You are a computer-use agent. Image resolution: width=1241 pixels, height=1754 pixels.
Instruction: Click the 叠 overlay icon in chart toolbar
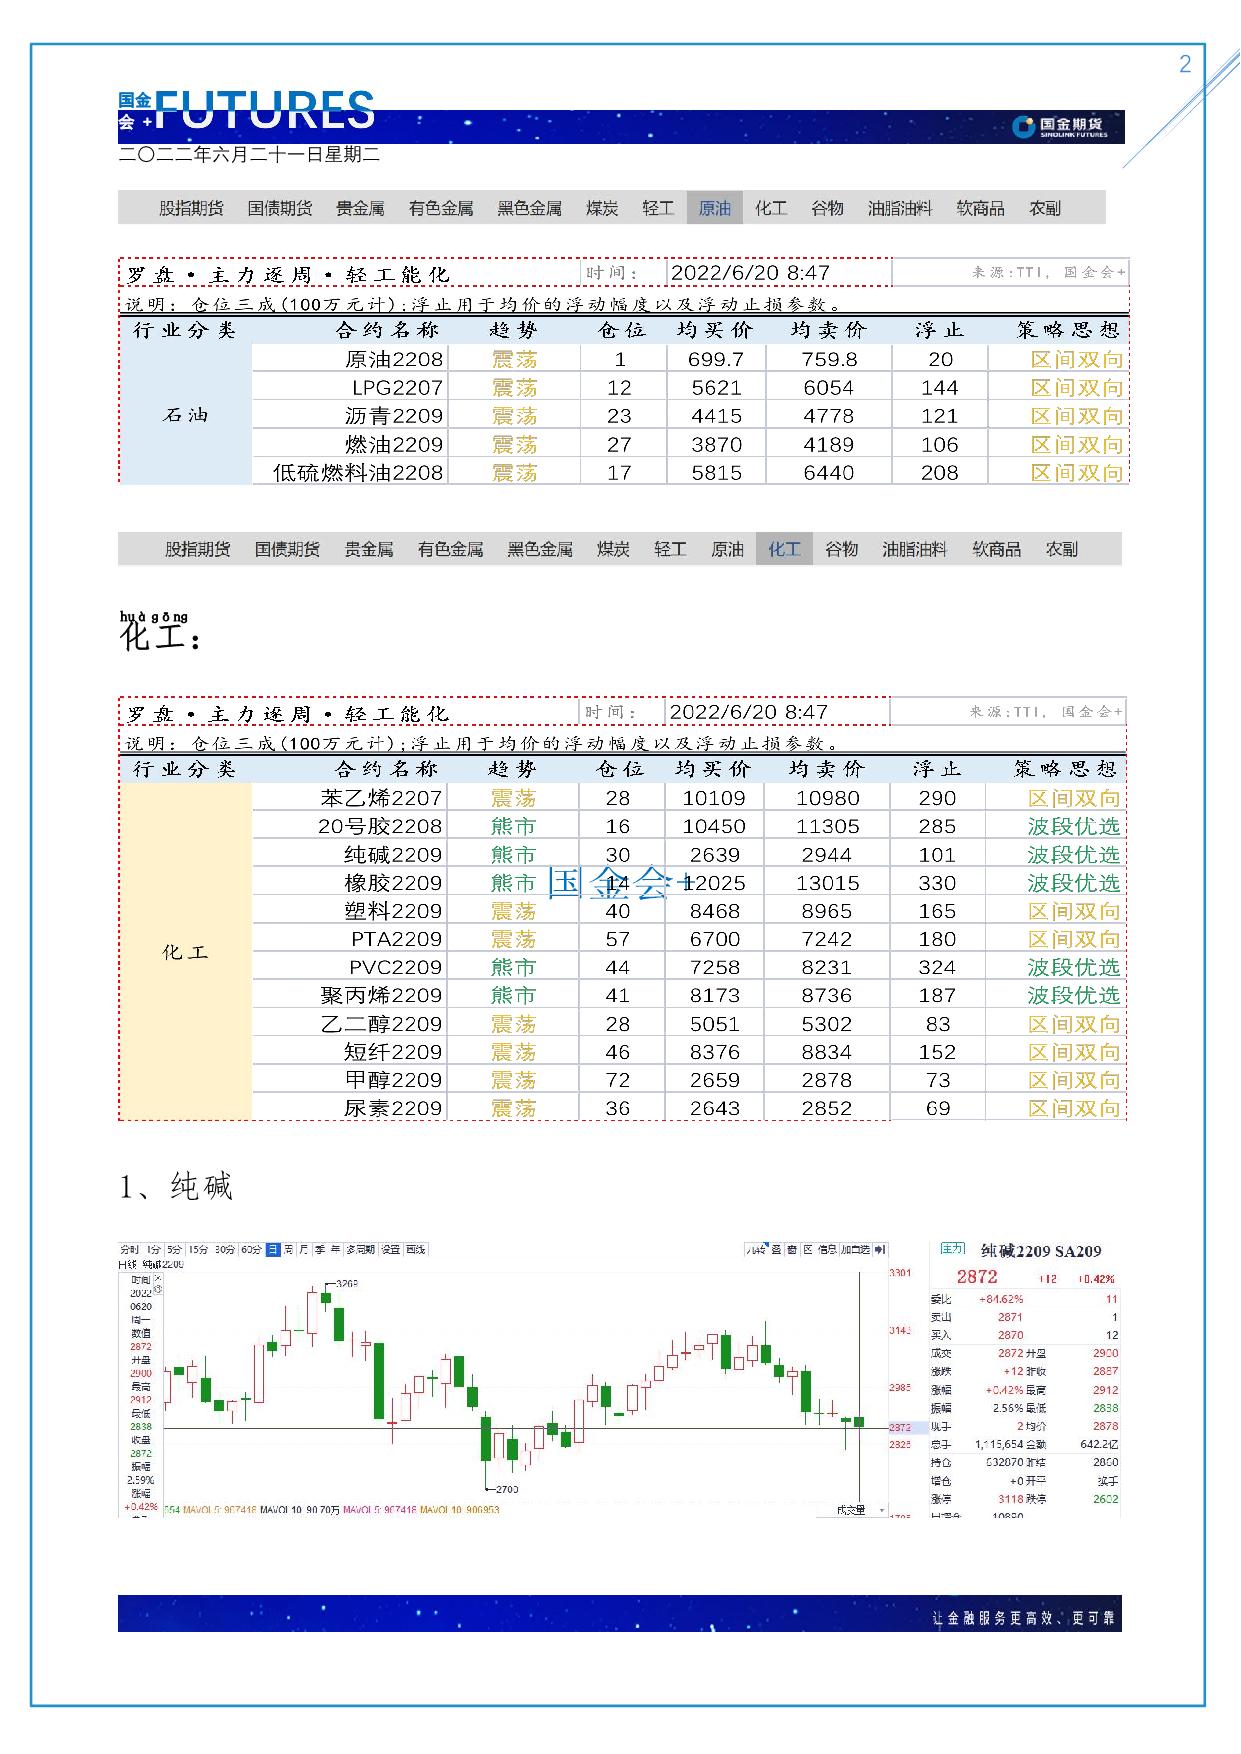click(x=776, y=1250)
